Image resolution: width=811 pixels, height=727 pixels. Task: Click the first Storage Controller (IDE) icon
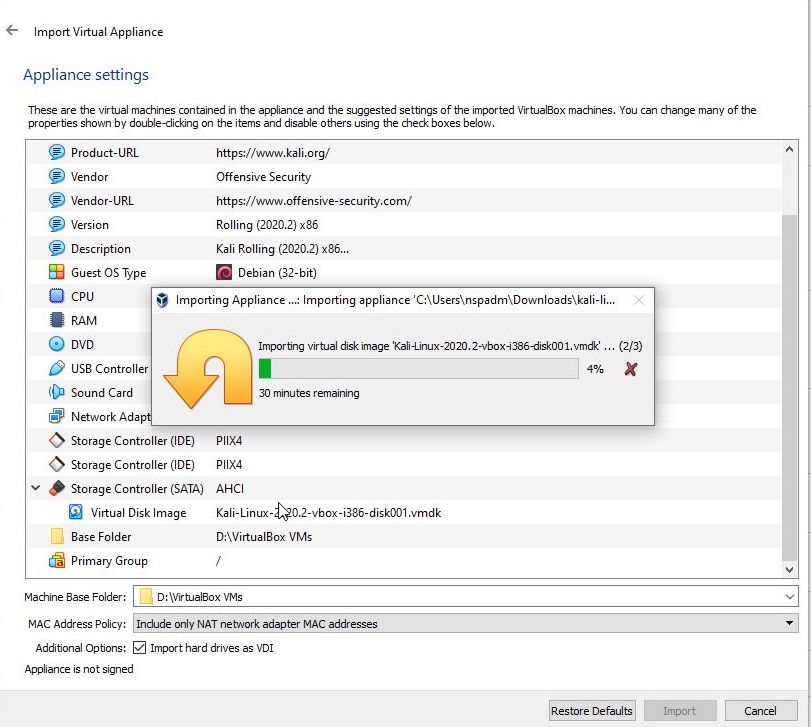click(56, 441)
